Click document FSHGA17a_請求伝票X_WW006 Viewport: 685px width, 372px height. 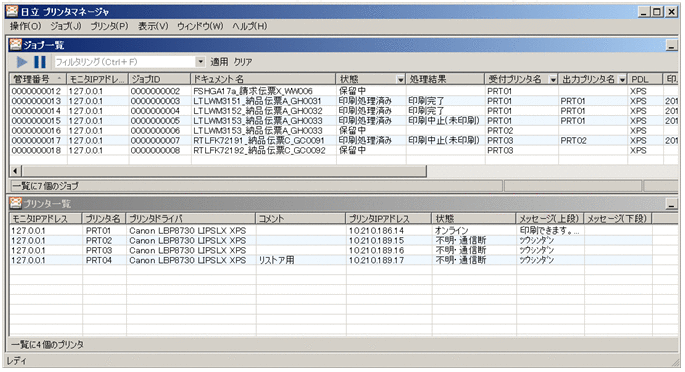253,91
